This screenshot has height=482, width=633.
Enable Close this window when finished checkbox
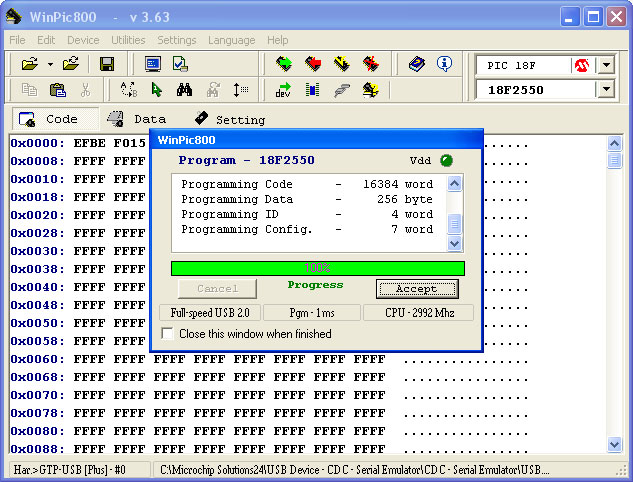tap(167, 333)
